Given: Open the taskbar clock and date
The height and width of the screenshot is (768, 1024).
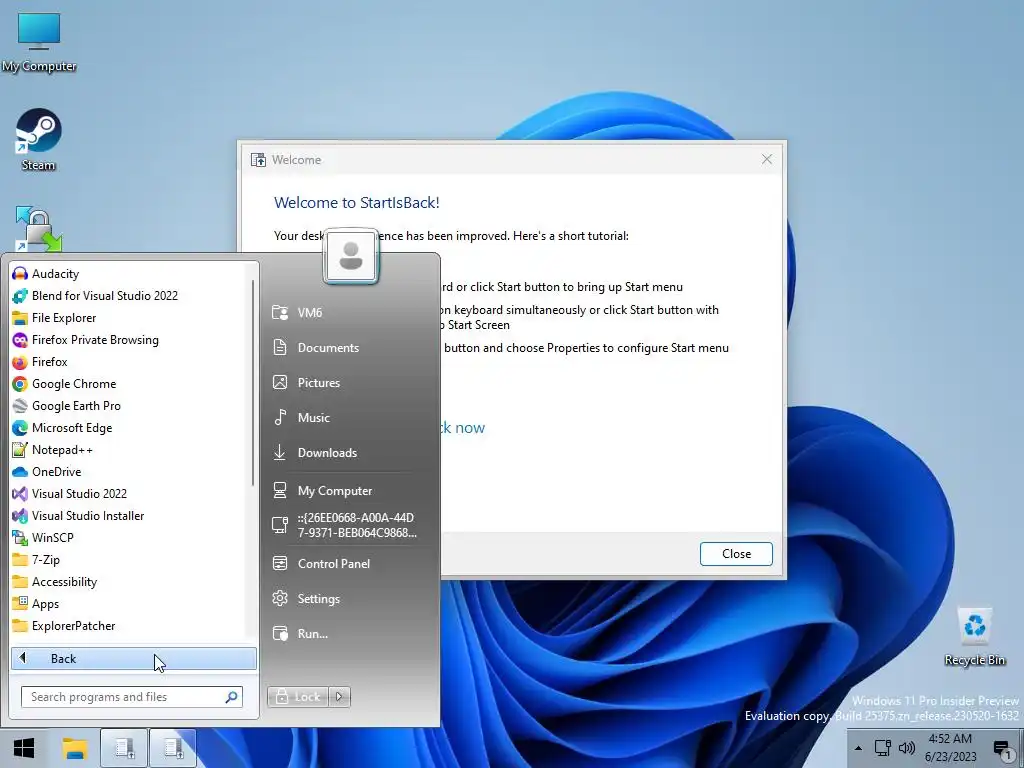Looking at the screenshot, I should tap(950, 748).
